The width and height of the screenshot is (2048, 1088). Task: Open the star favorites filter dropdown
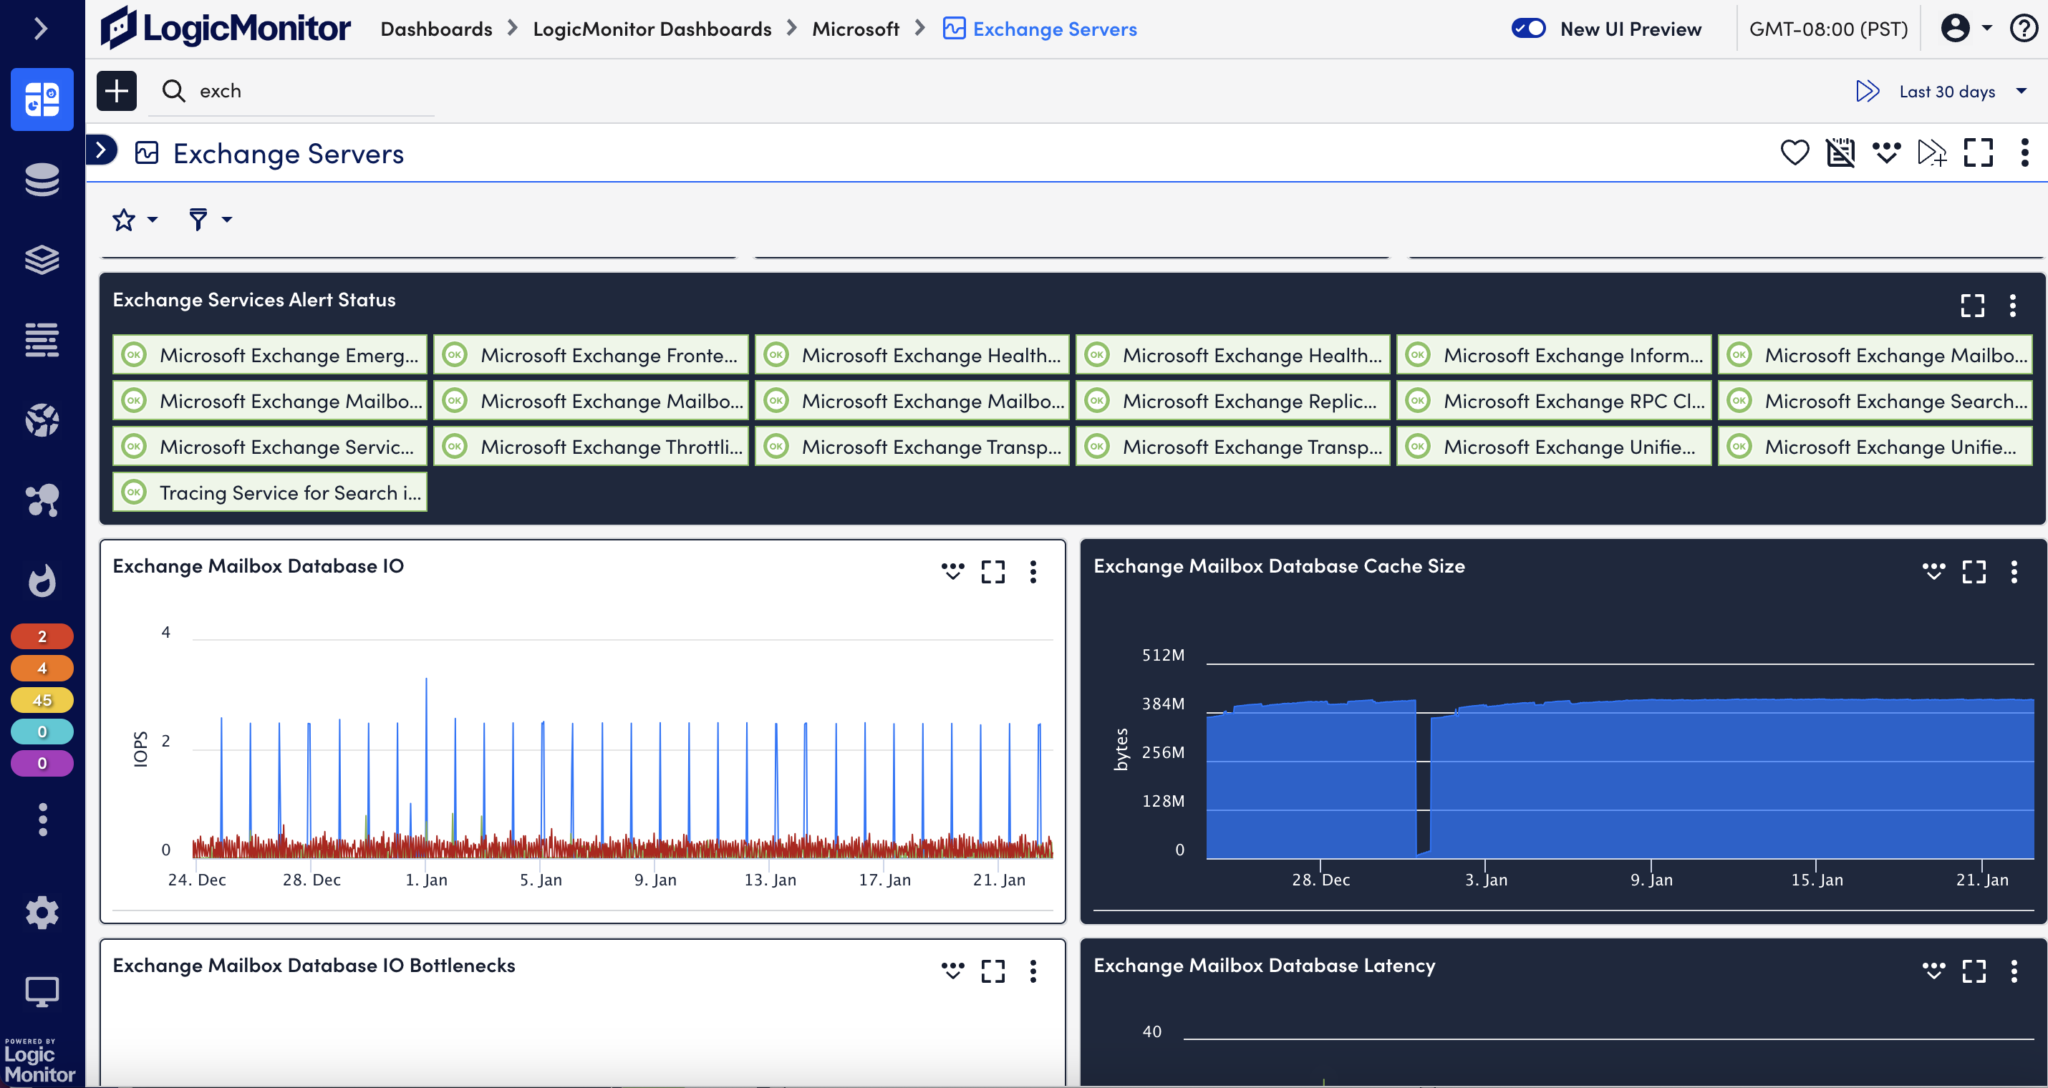131,219
